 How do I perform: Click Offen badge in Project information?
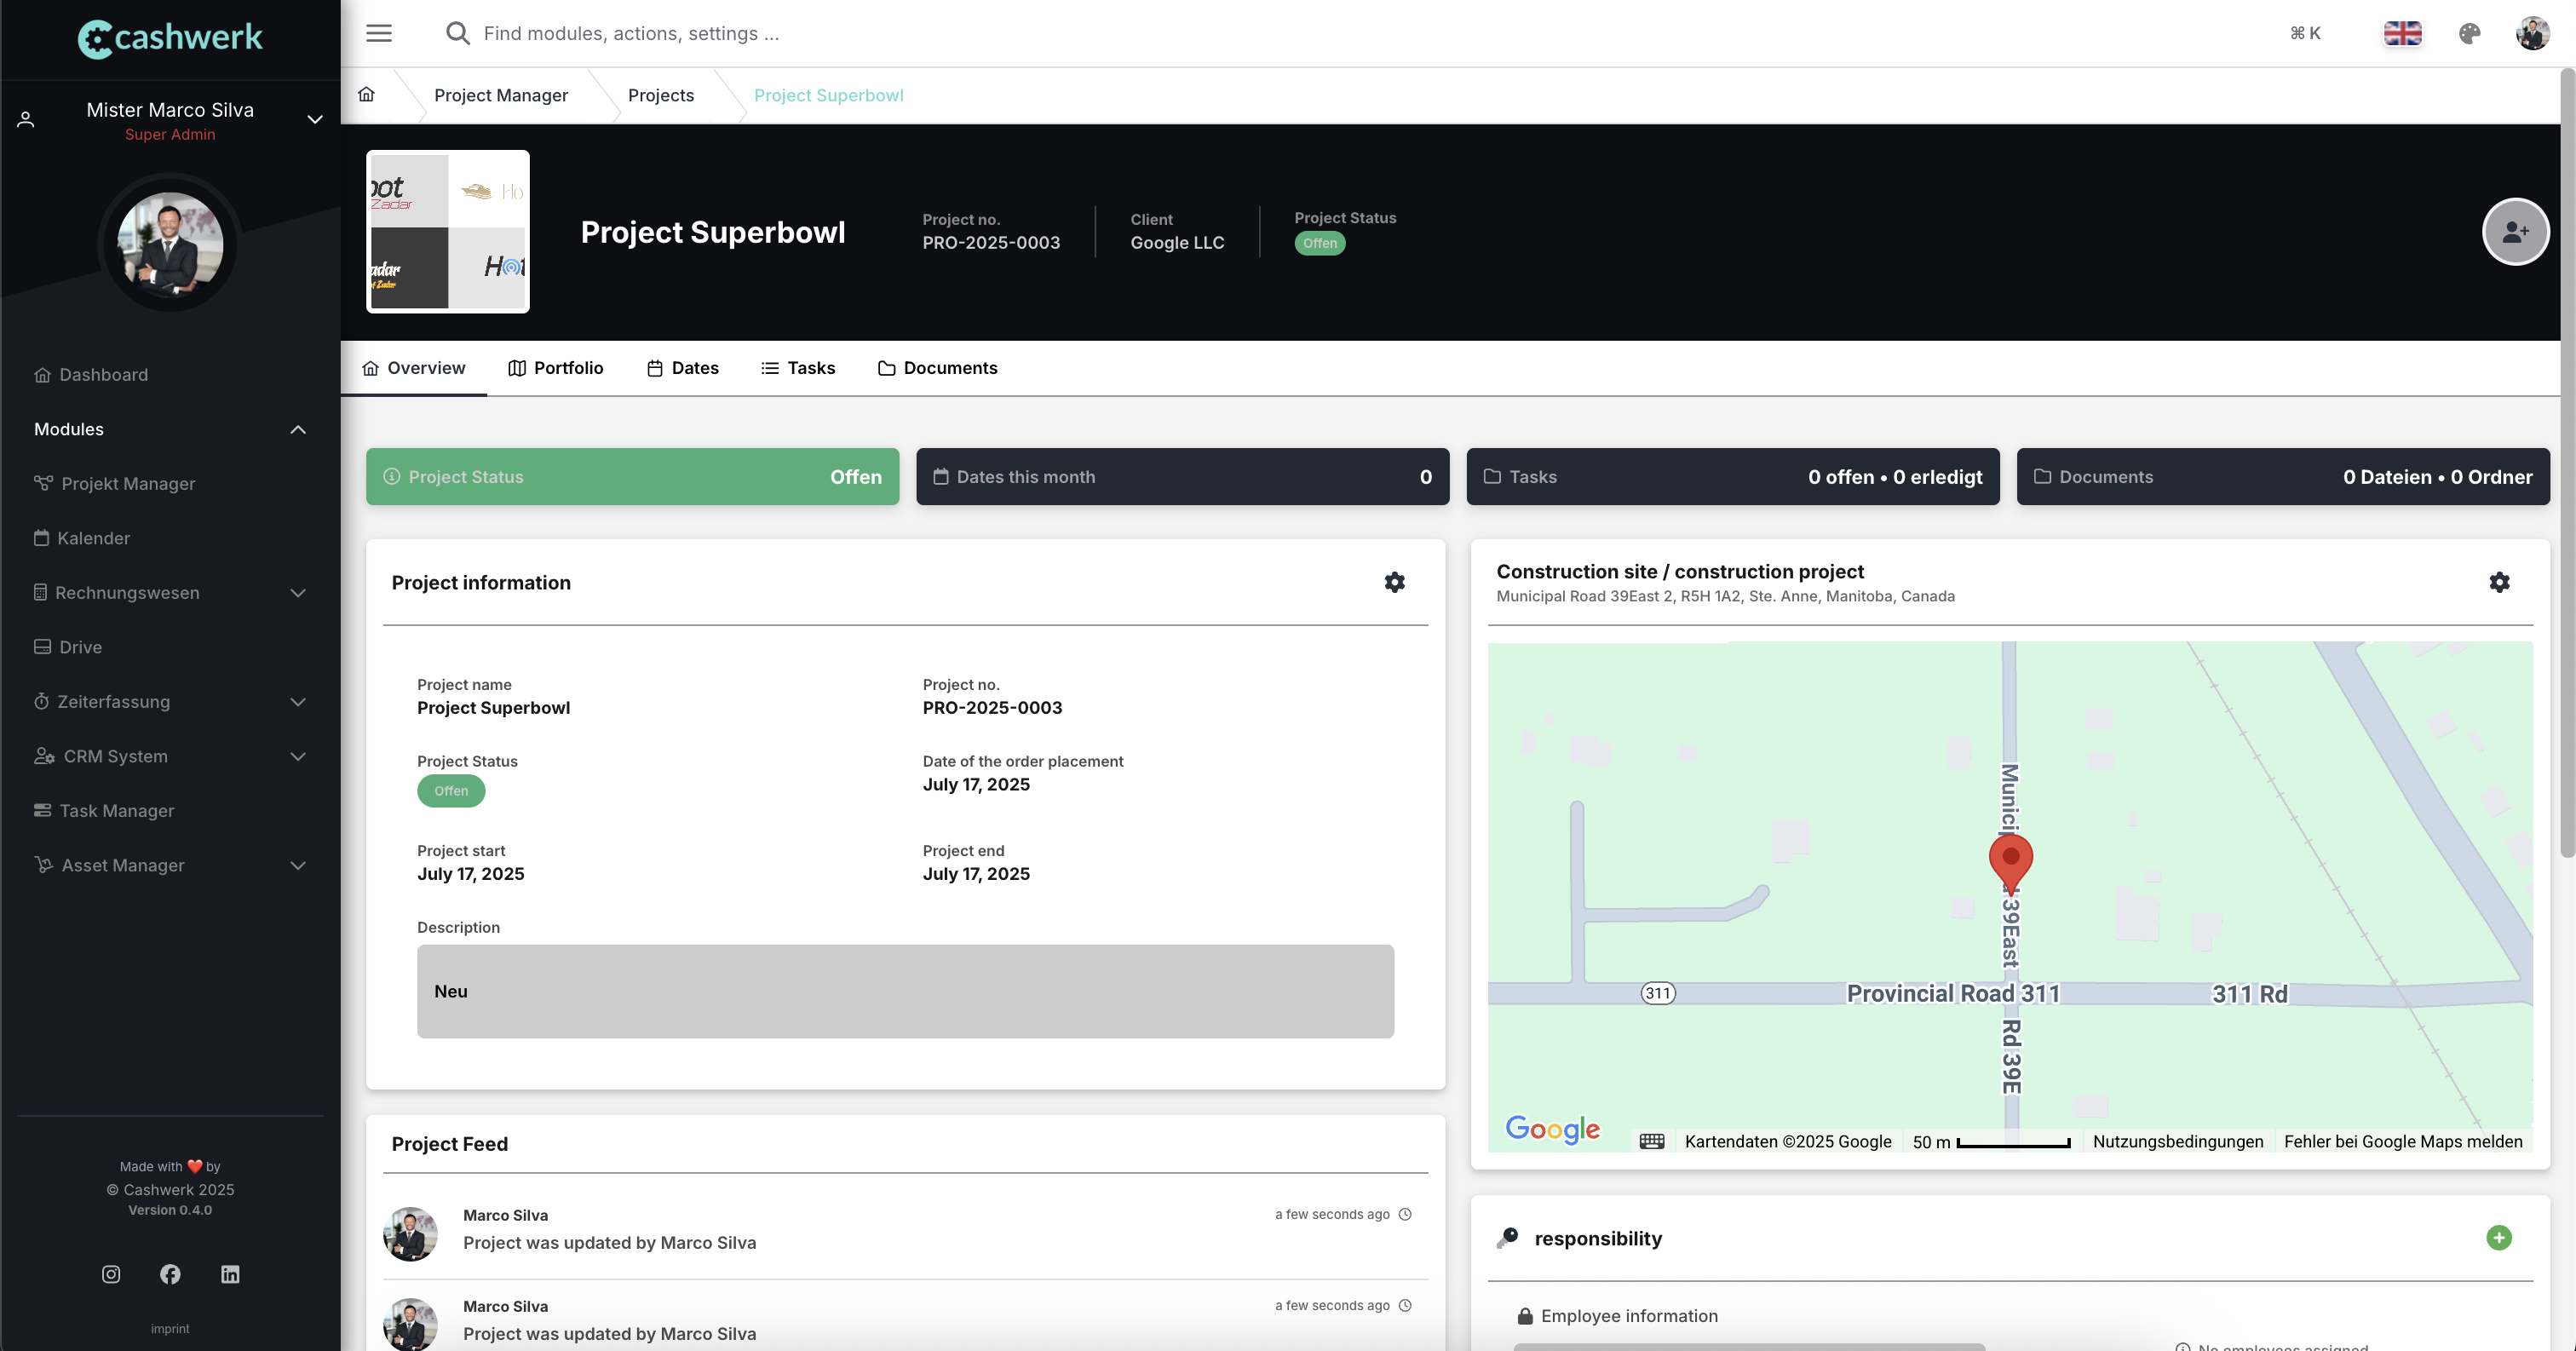[451, 790]
